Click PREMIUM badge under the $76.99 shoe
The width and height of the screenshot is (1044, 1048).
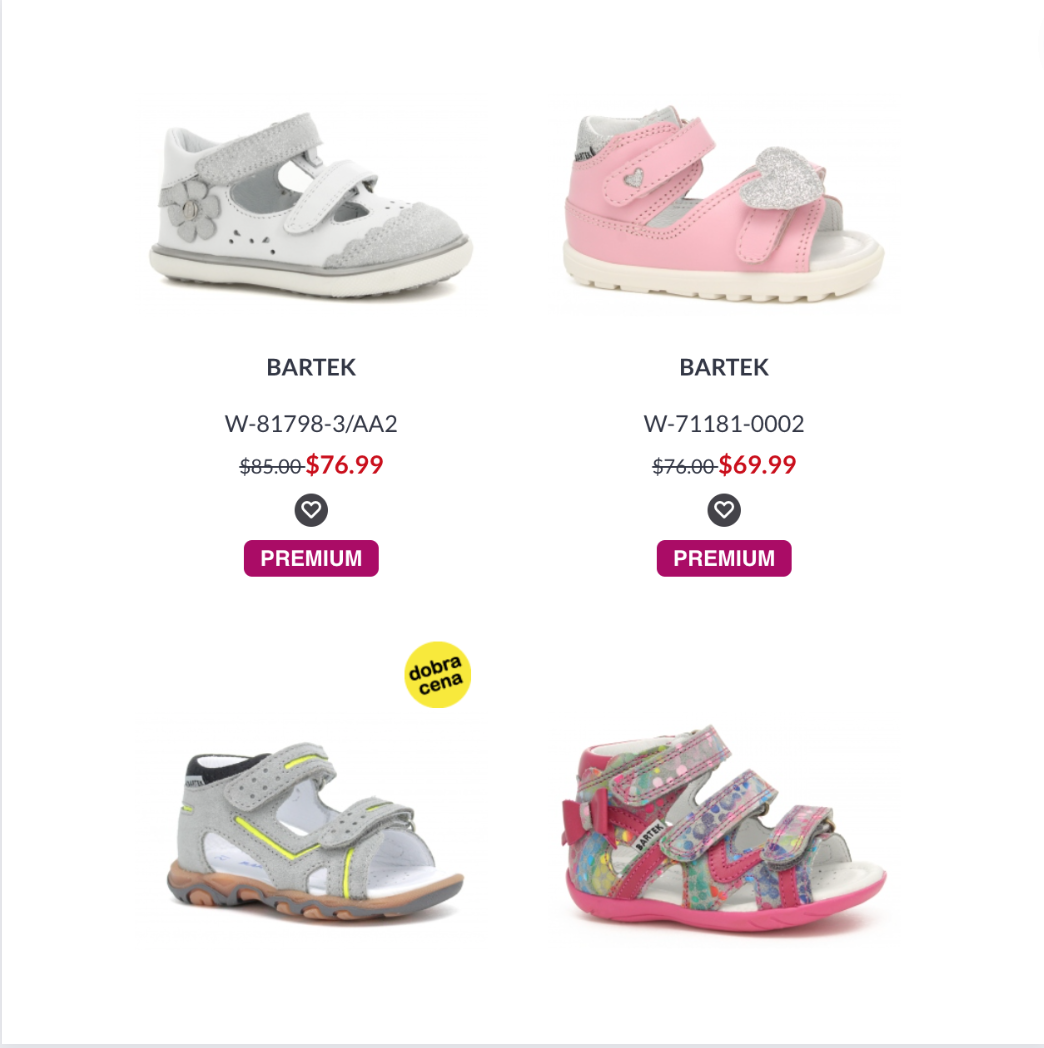[311, 558]
